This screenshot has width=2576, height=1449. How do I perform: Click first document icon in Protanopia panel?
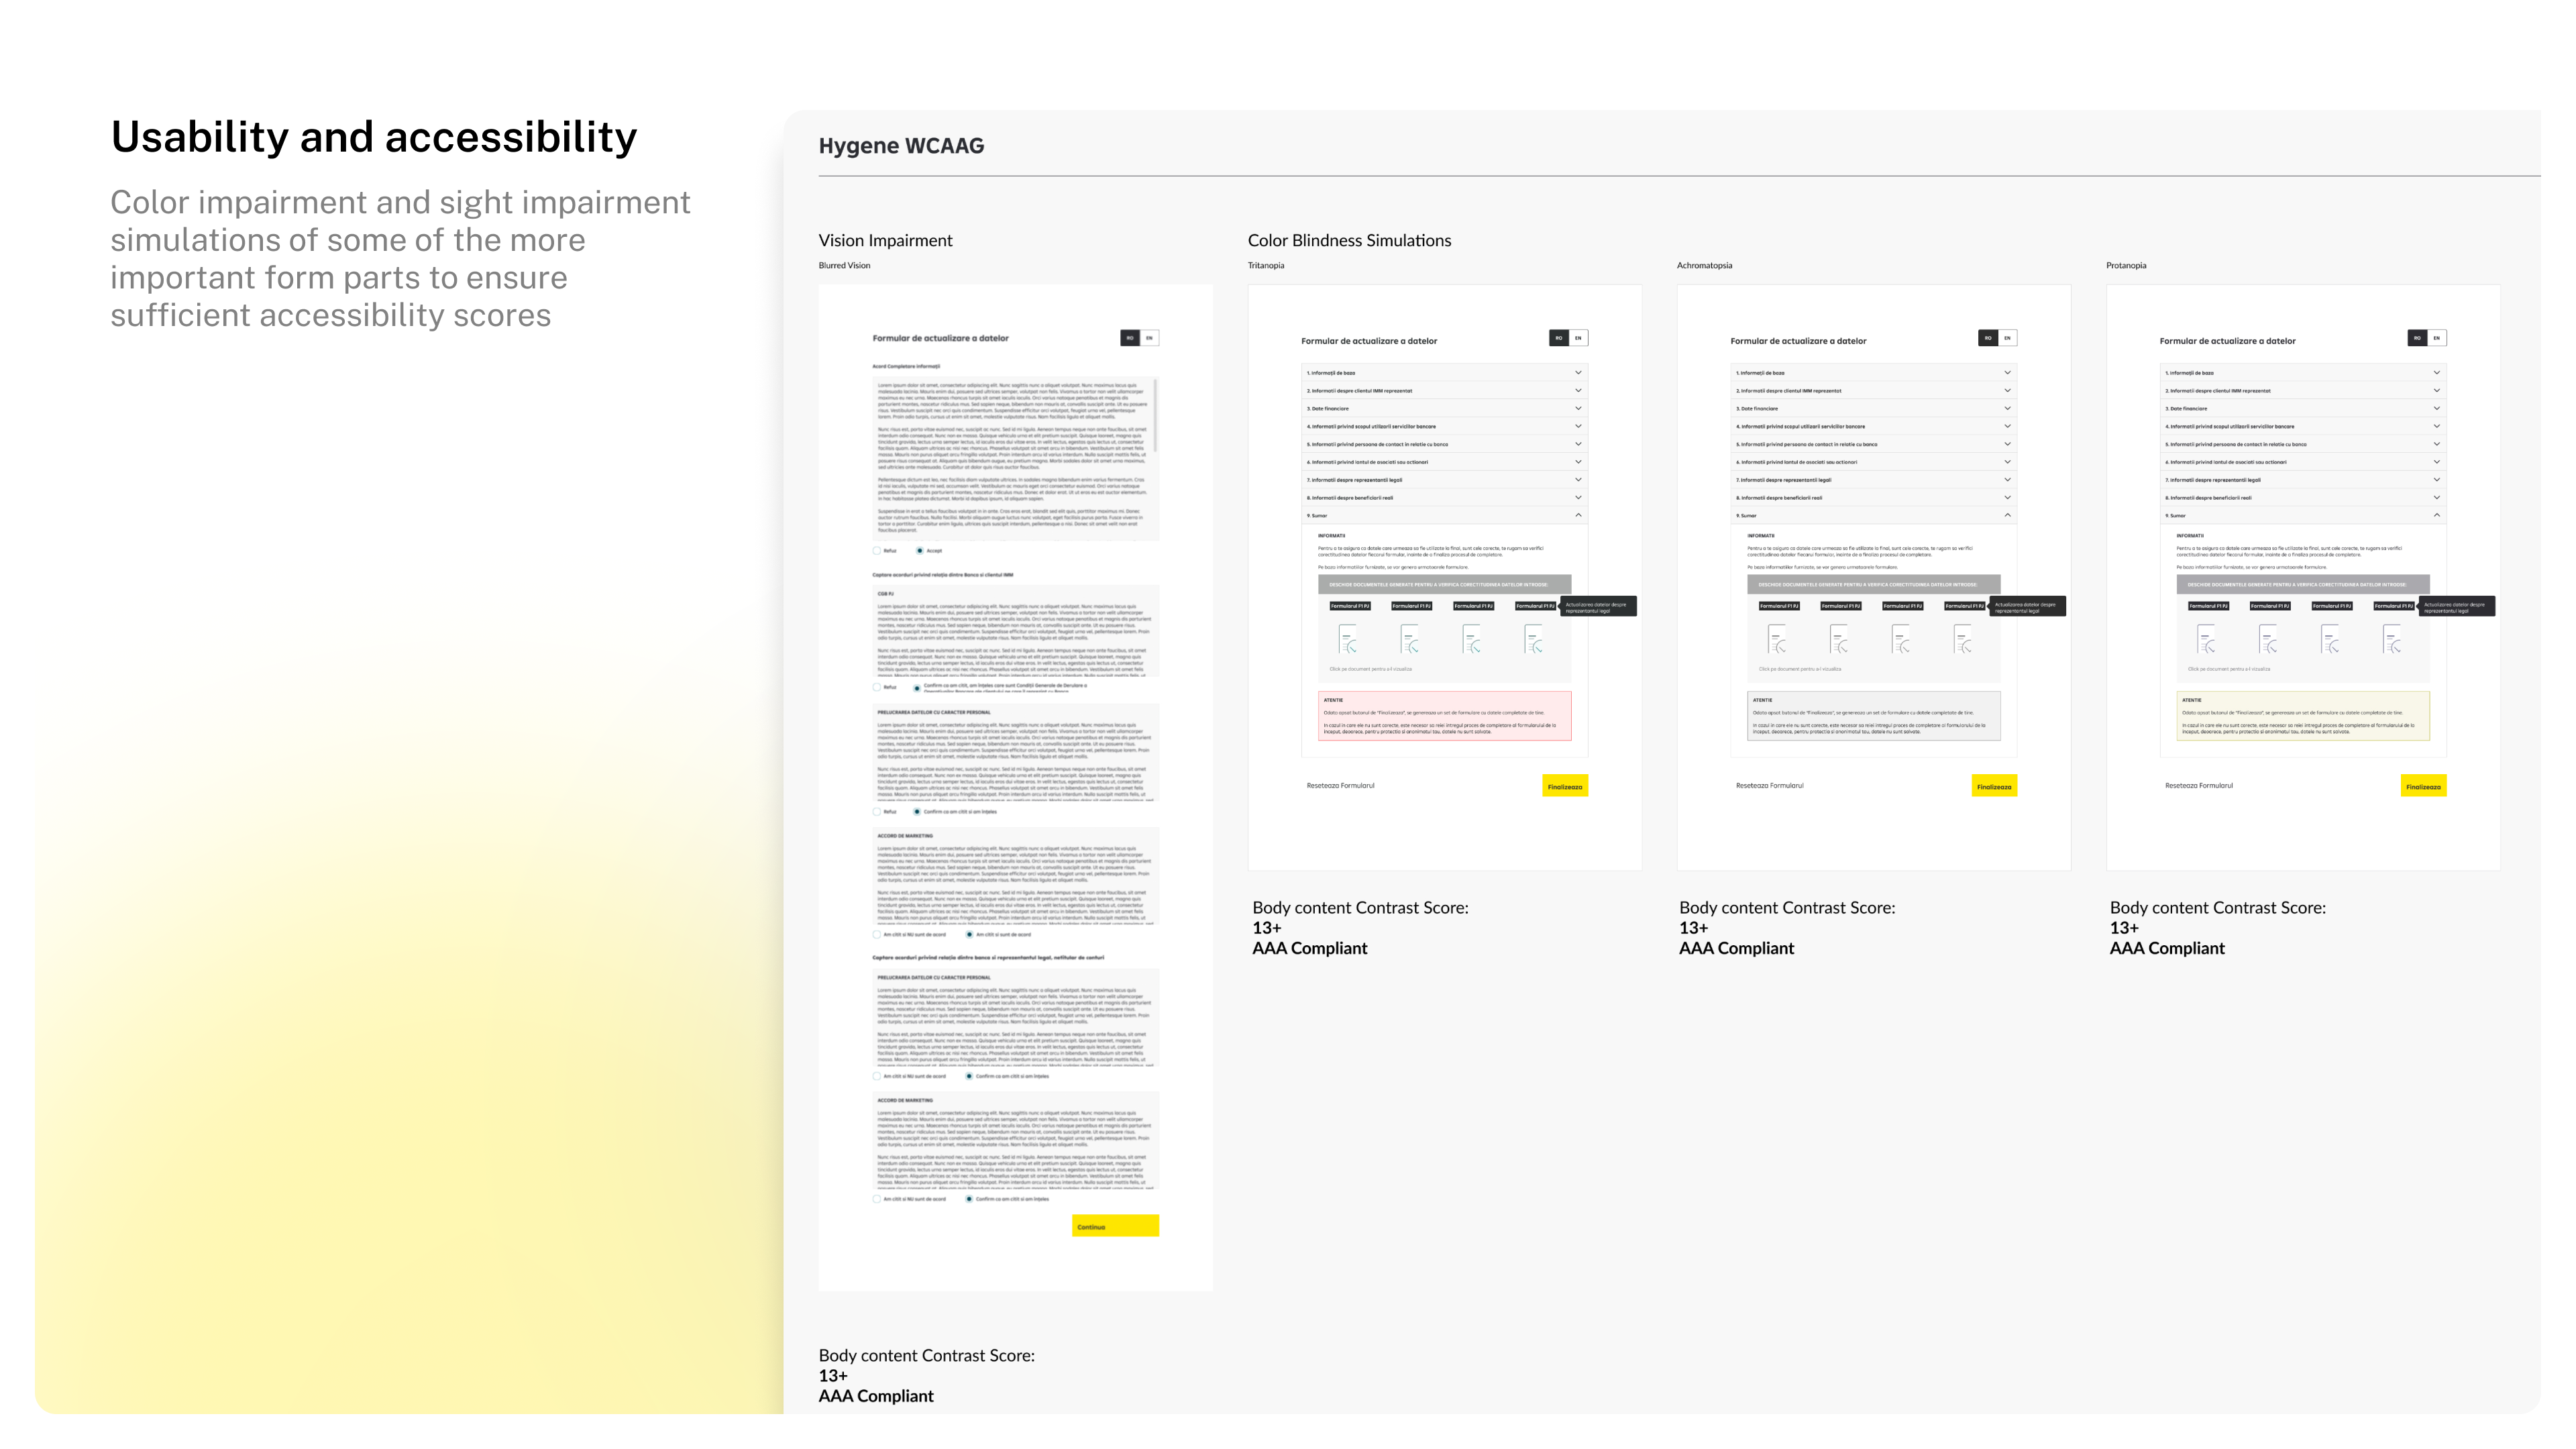point(2206,638)
